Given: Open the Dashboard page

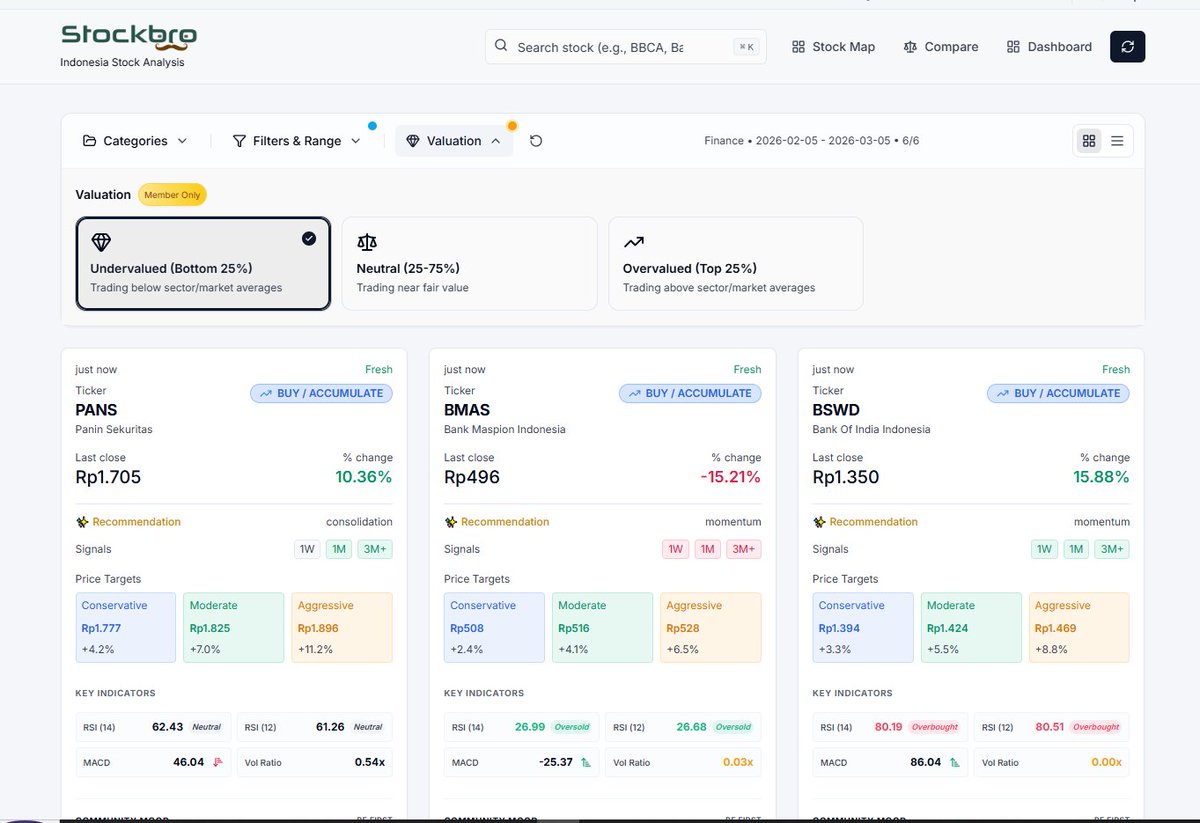Looking at the screenshot, I should click(x=1048, y=46).
